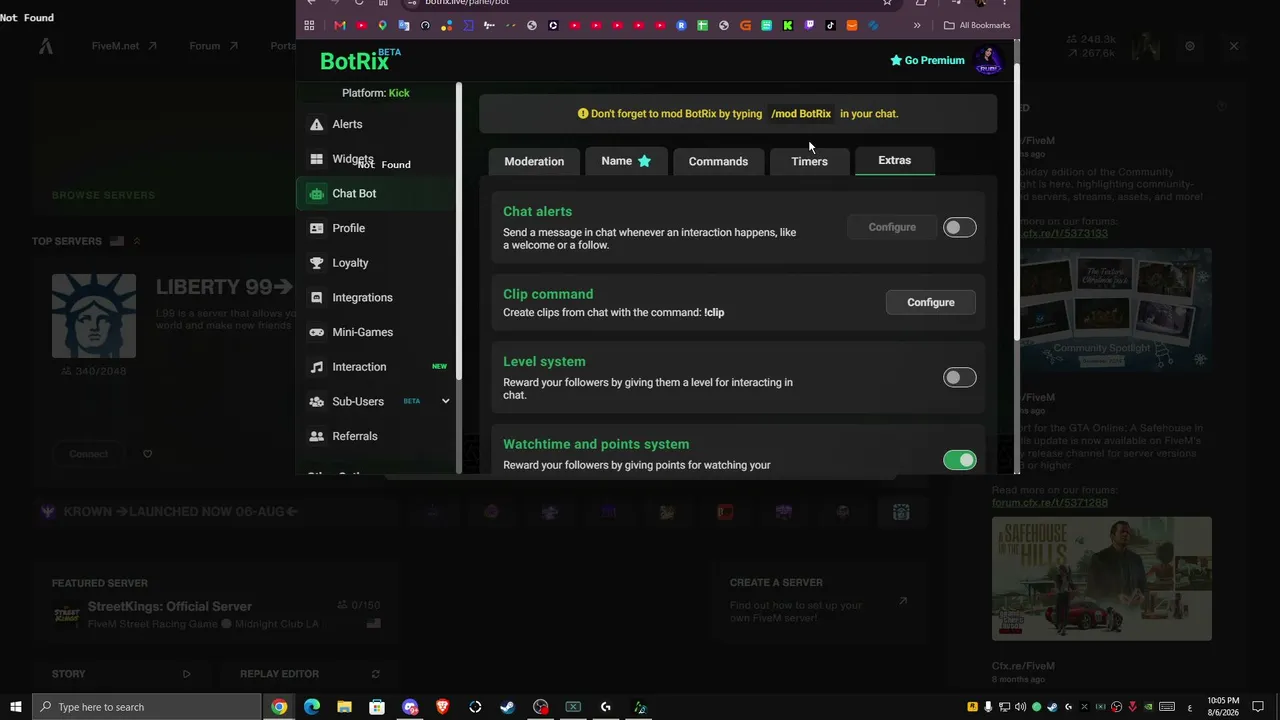Open the Twitch bookmark in the bookmarks bar
The height and width of the screenshot is (720, 1280).
pos(809,25)
